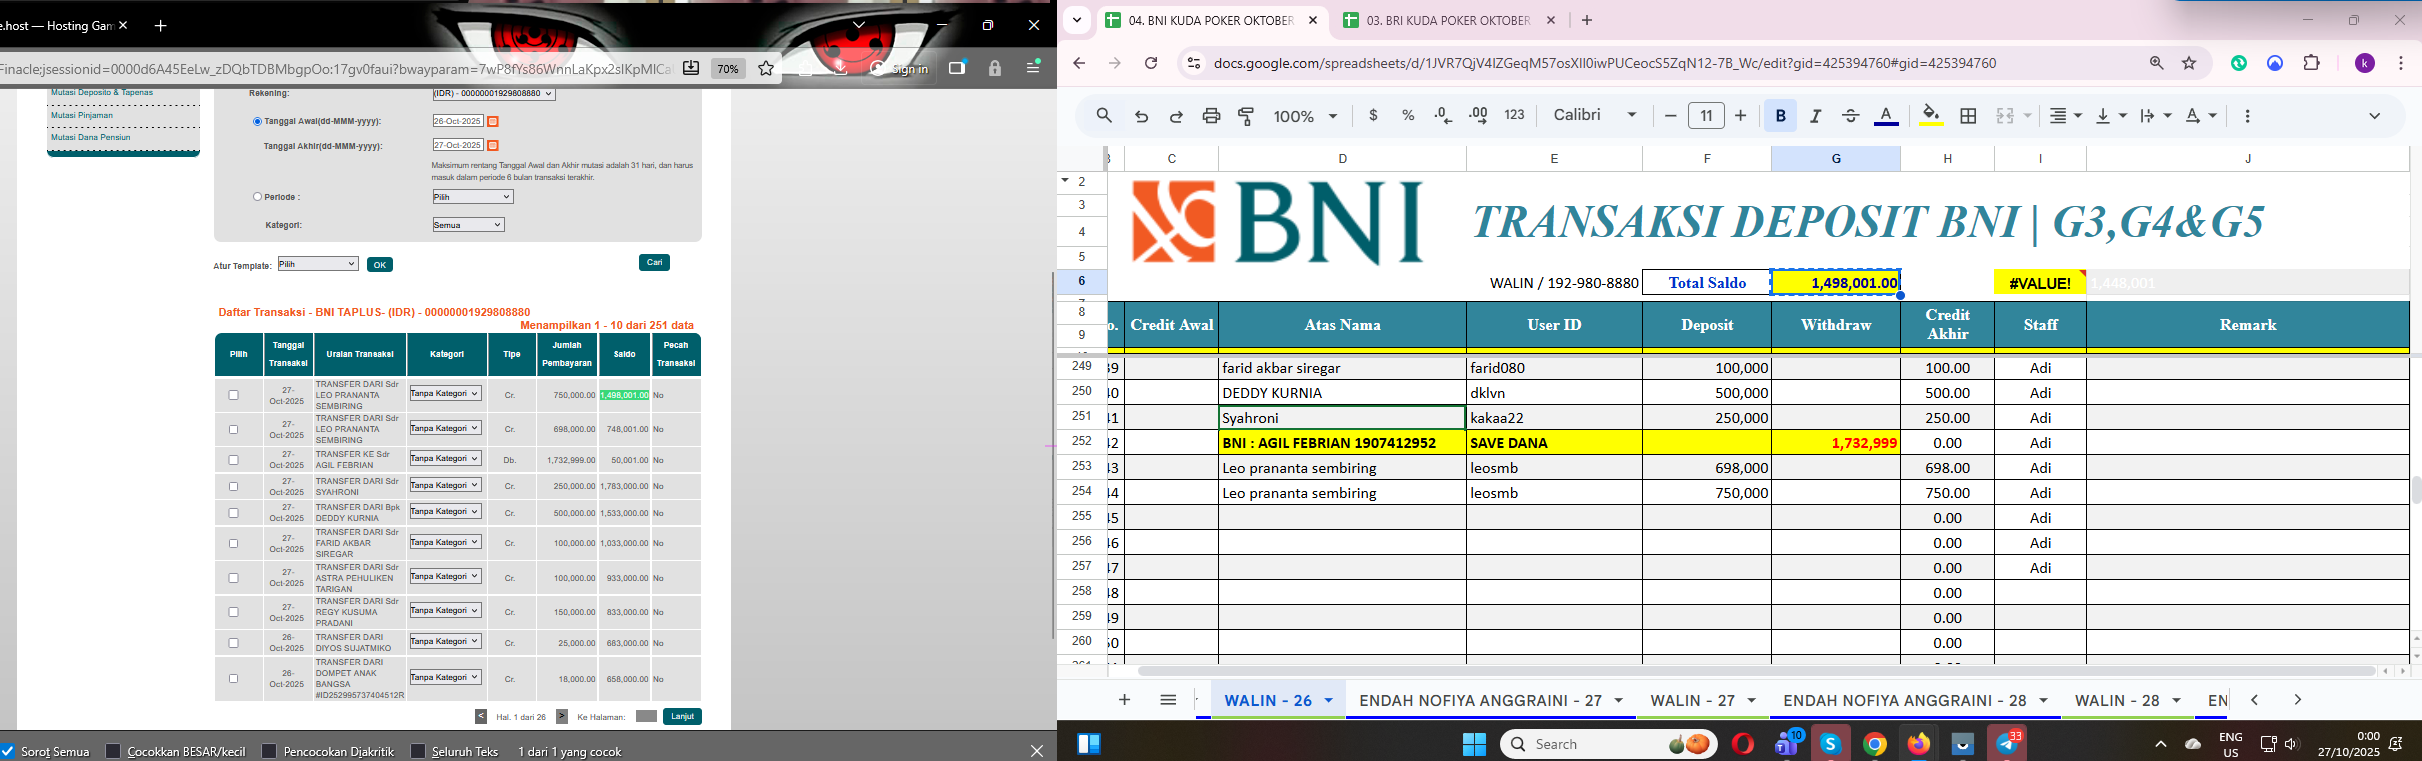Collapse the Sheets toolbar with chevron
This screenshot has width=2422, height=761.
(2374, 116)
